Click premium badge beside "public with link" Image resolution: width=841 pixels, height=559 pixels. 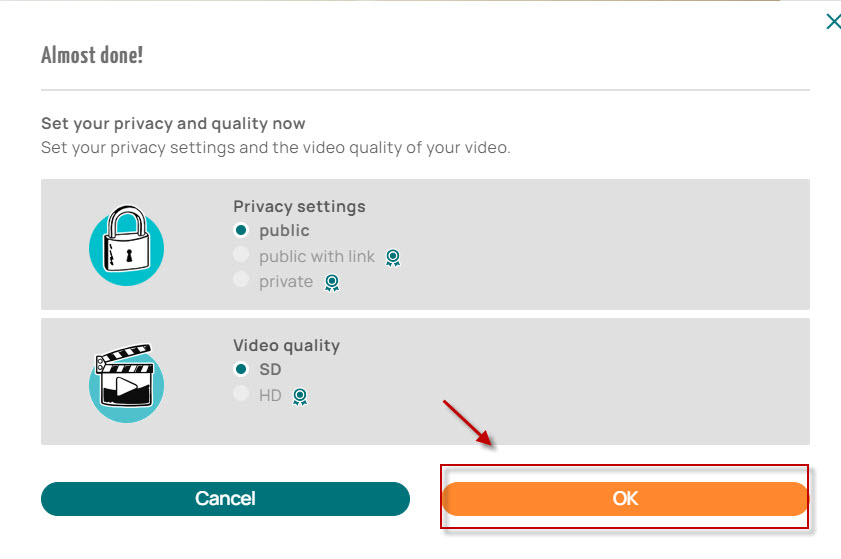tap(393, 258)
